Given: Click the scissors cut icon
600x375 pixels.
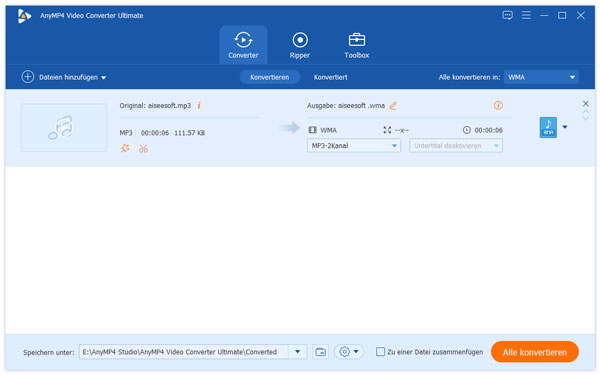Looking at the screenshot, I should [x=143, y=148].
